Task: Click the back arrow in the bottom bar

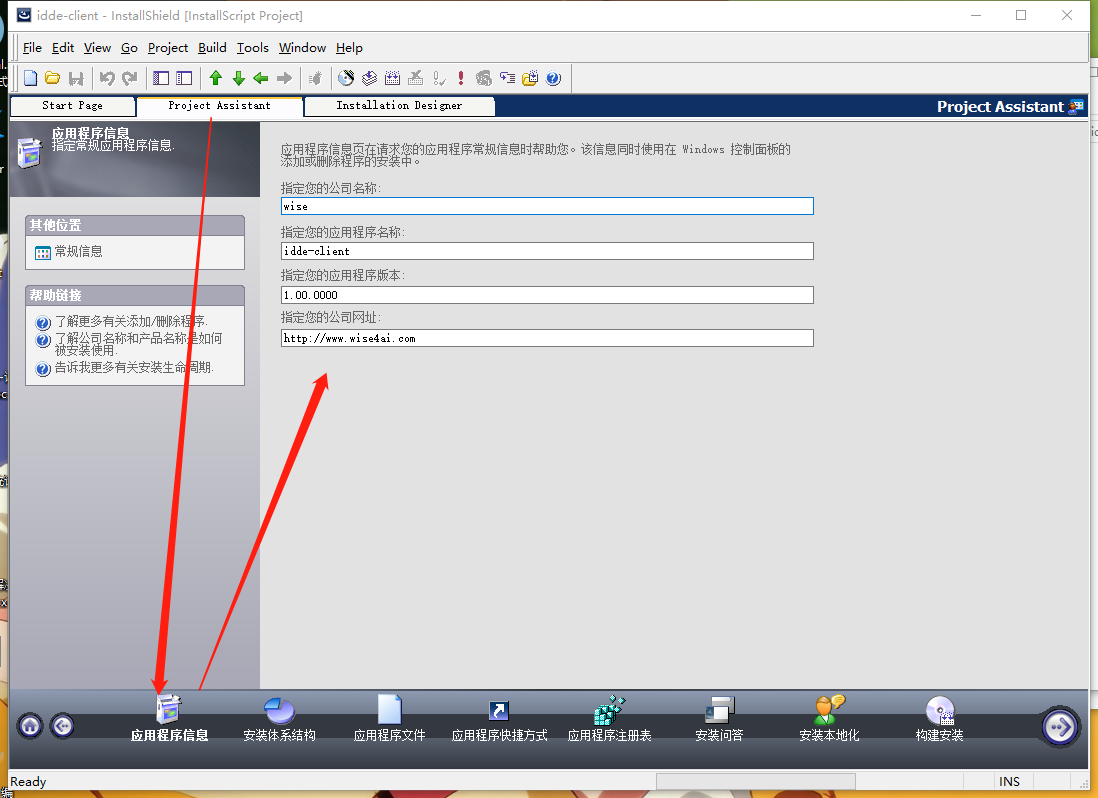Action: tap(62, 727)
